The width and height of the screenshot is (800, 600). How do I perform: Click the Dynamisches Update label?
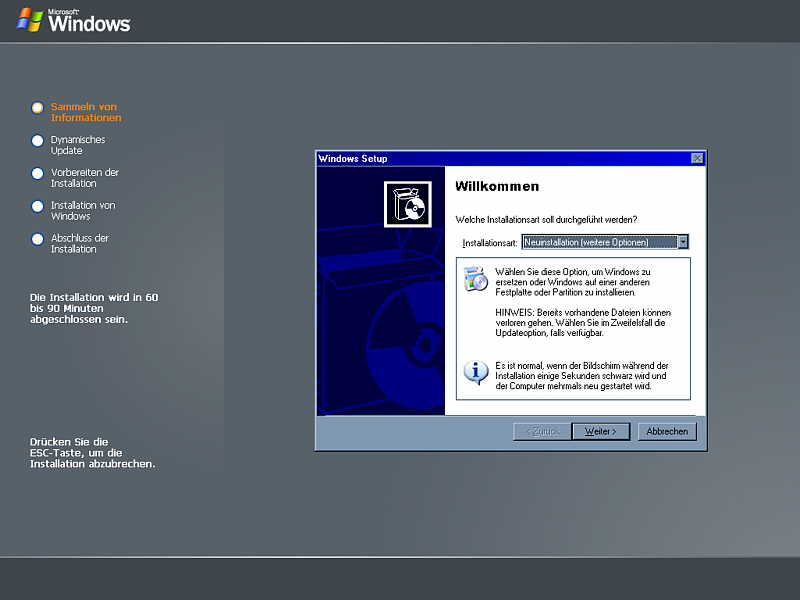coord(78,145)
